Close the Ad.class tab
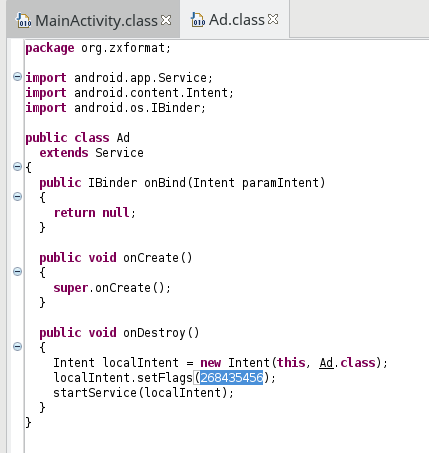 click(x=273, y=19)
